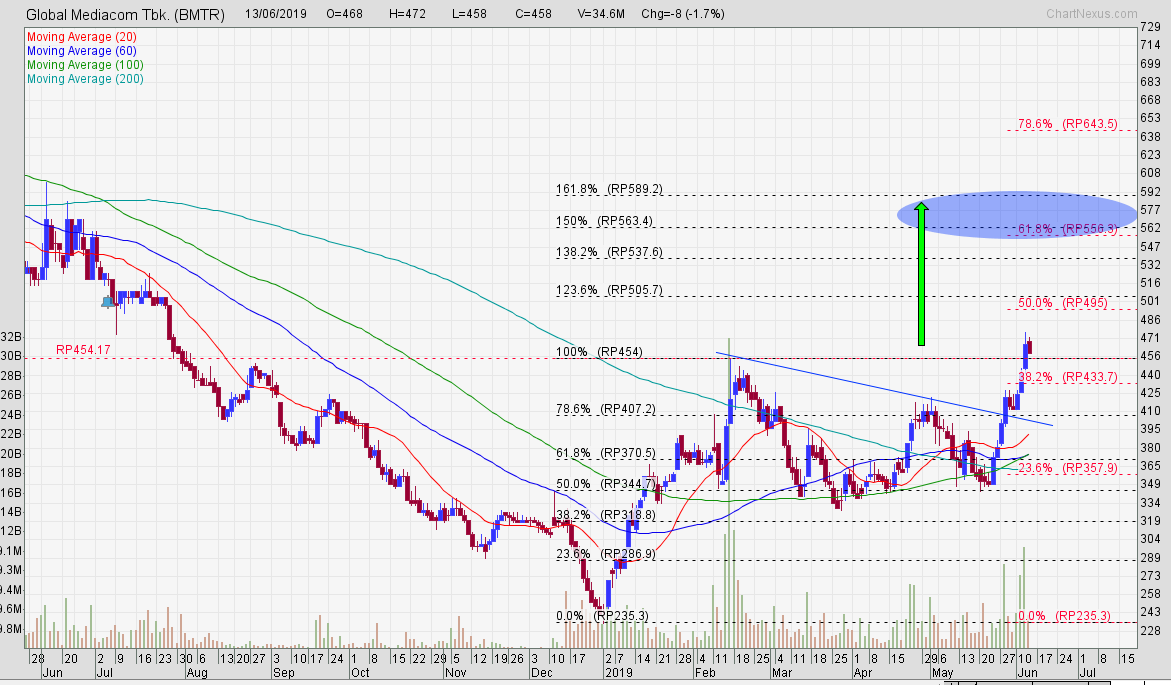The image size is (1171, 685).
Task: Click the Jun label on the time axis
Action: click(1027, 673)
